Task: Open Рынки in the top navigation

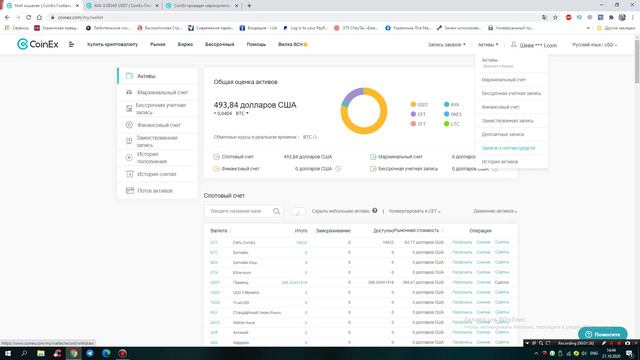Action: click(x=158, y=44)
